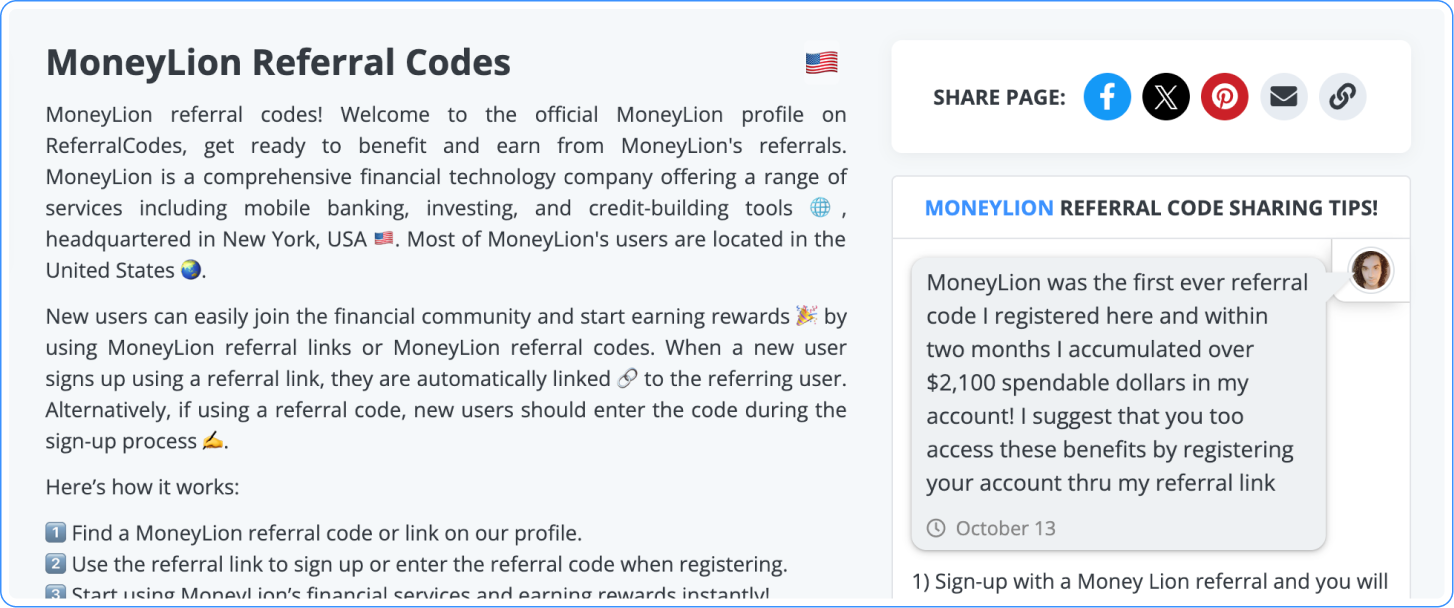
Task: Copy the page link
Action: coord(1343,96)
